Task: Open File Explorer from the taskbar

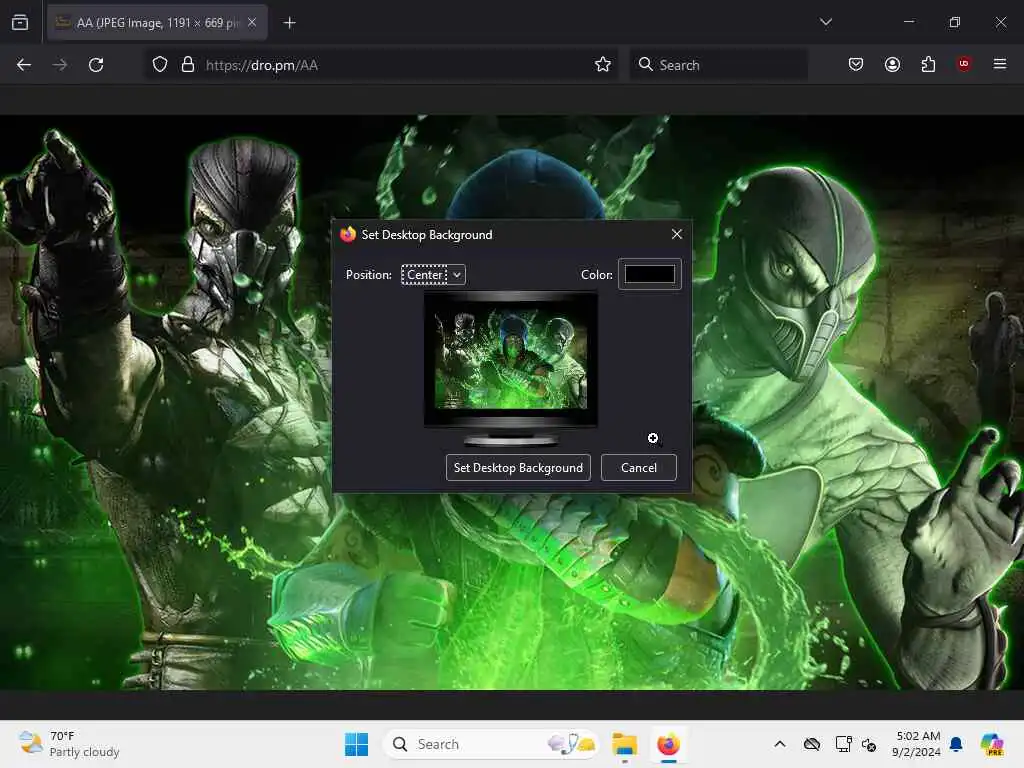Action: (624, 744)
